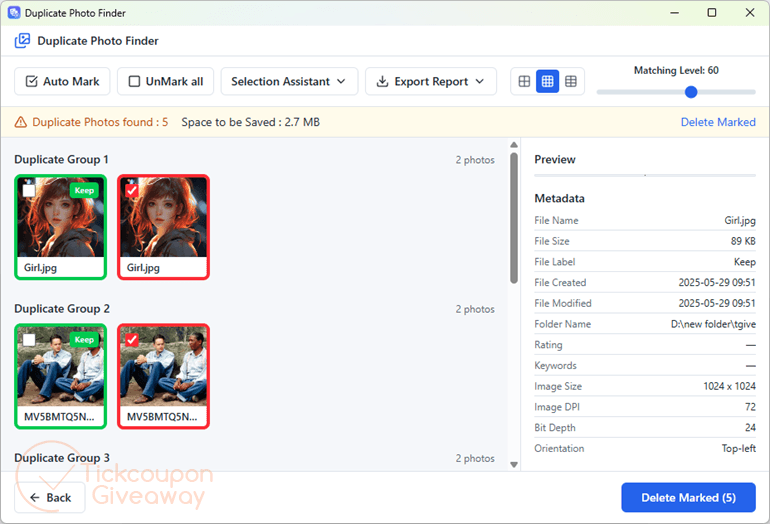Open the Selection Assistant dropdown
Viewport: 770px width, 524px height.
coord(289,82)
